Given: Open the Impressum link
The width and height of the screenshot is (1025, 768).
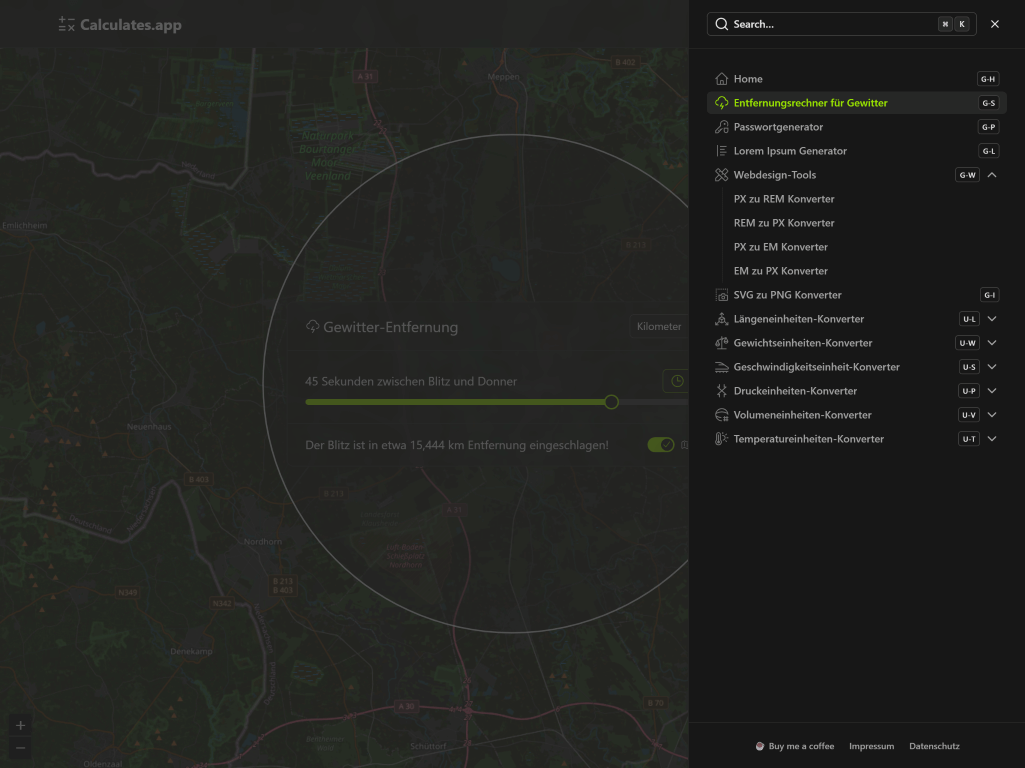Looking at the screenshot, I should 871,746.
